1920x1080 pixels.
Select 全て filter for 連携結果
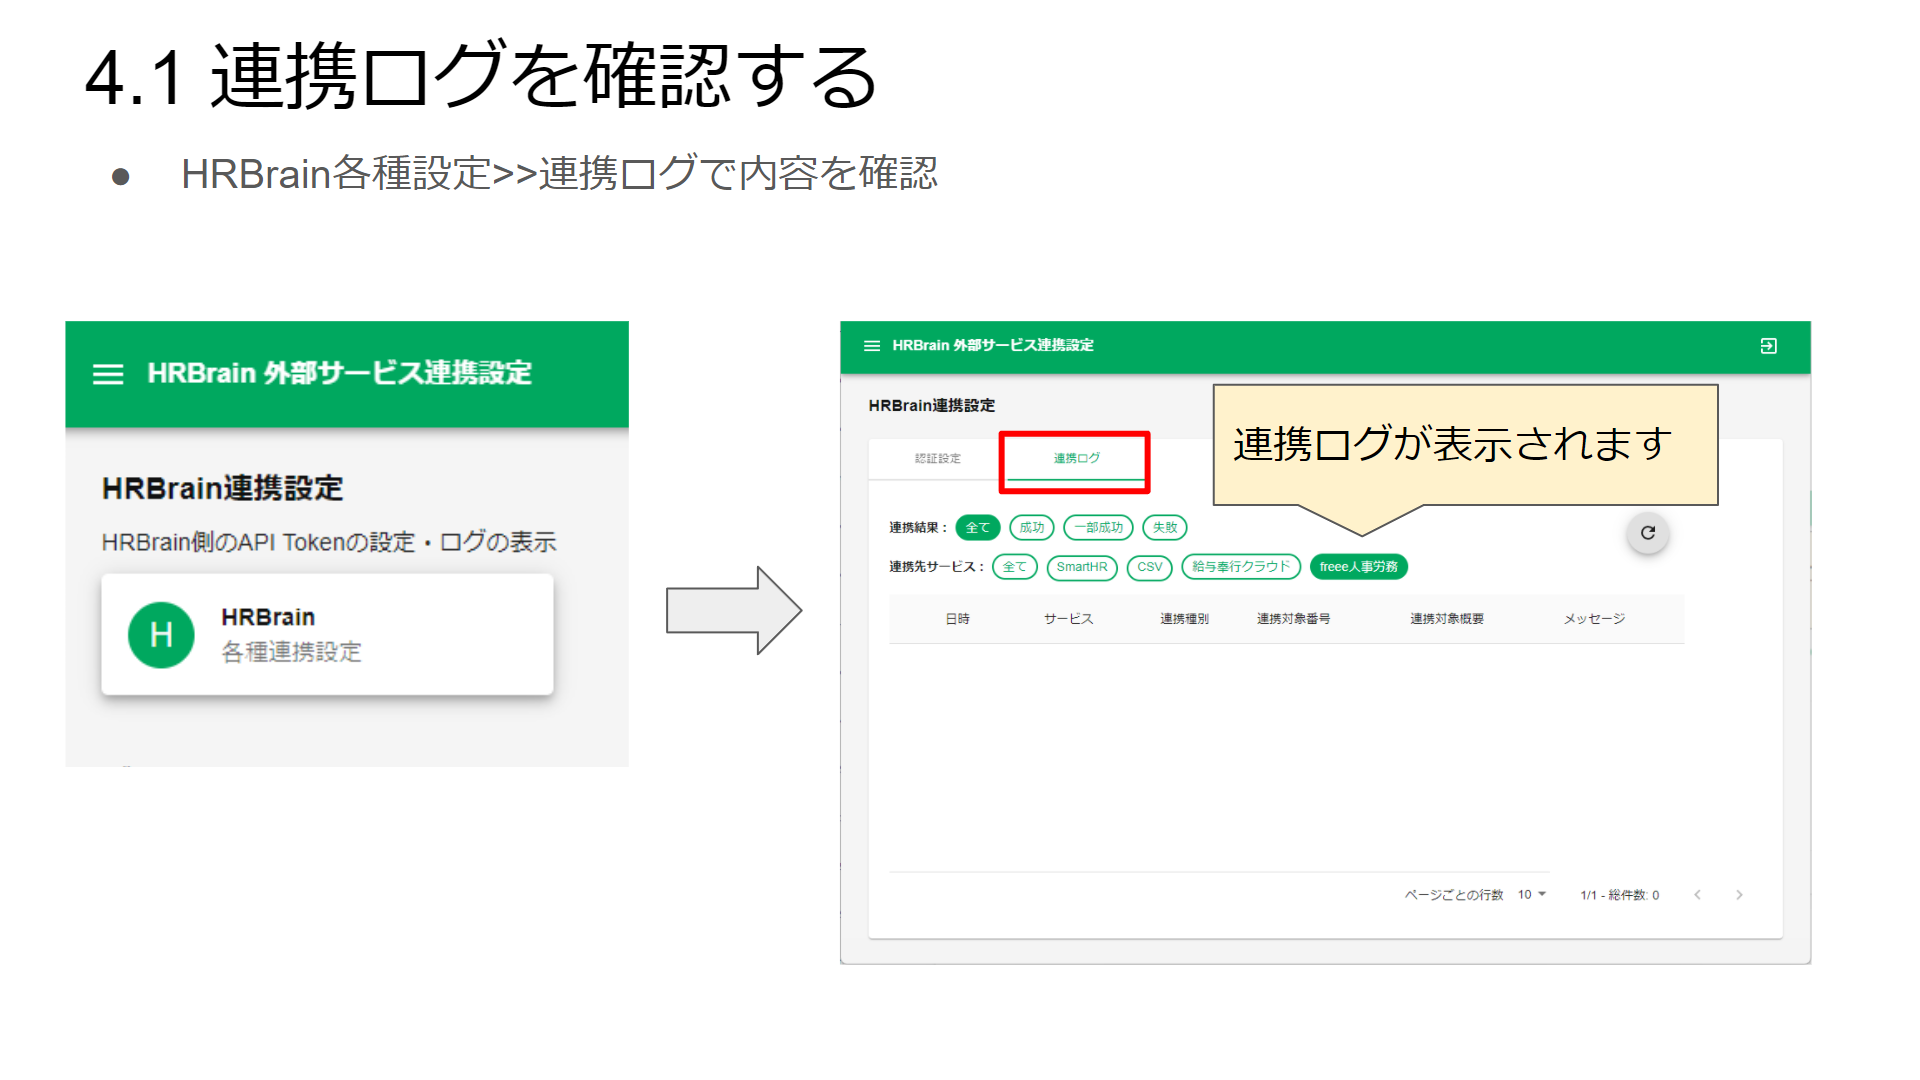point(977,527)
